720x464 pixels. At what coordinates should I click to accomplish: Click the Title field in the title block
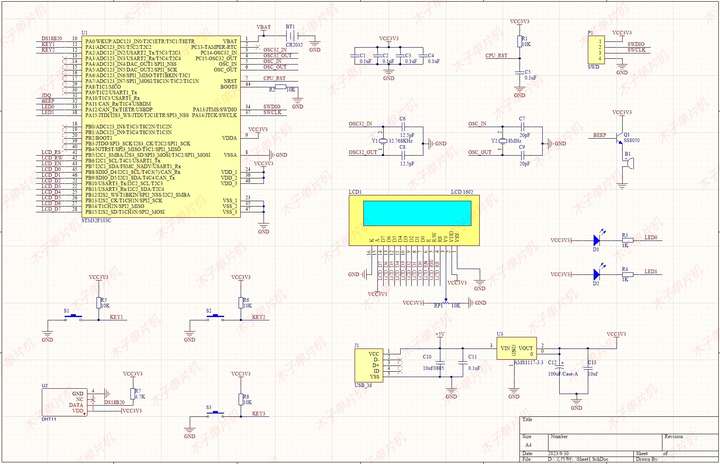point(619,424)
